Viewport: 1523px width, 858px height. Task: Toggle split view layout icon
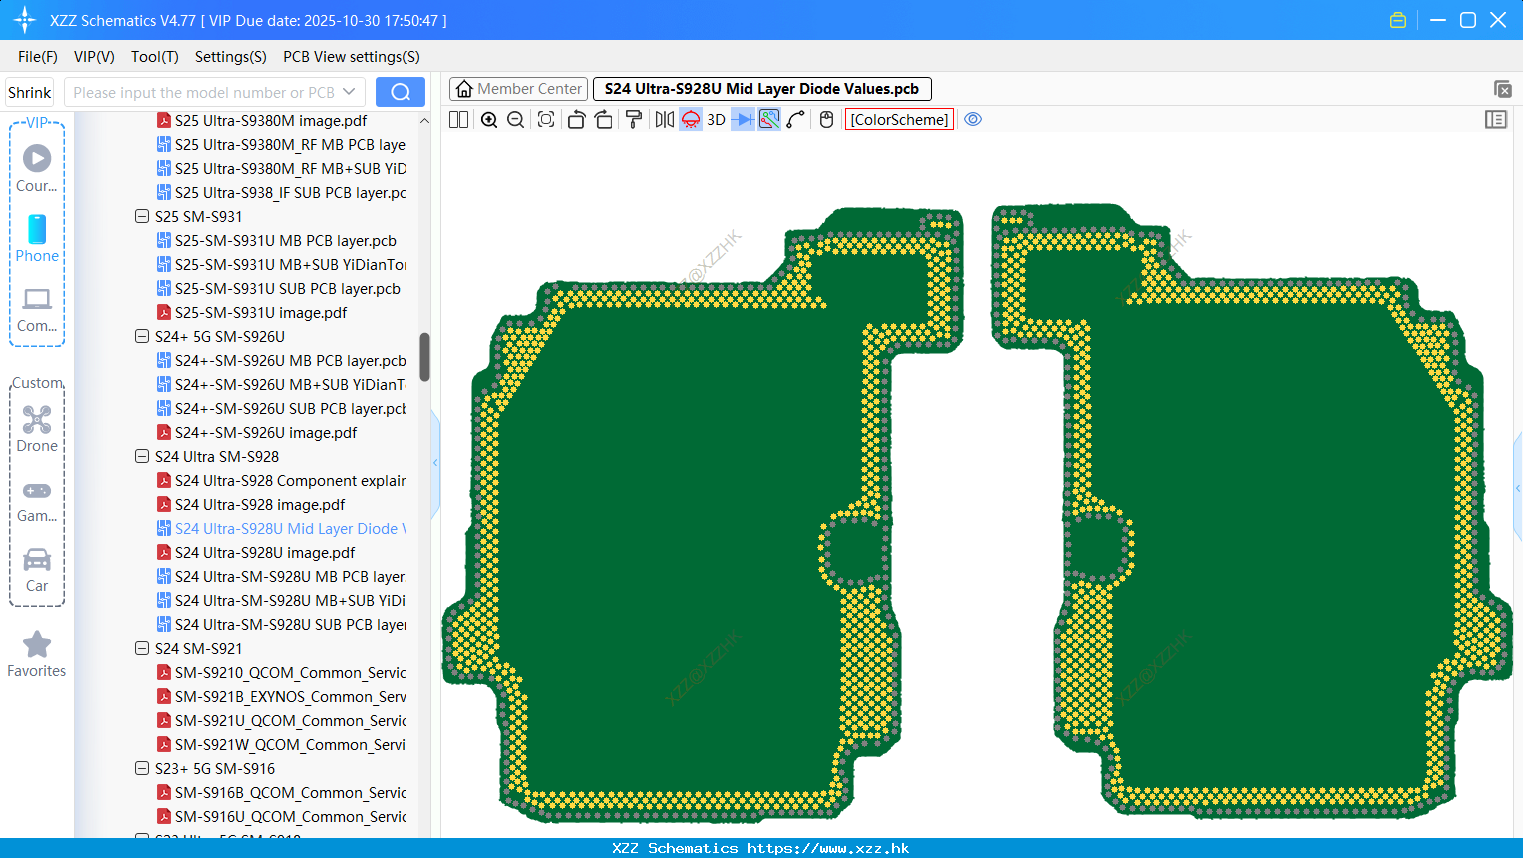458,119
